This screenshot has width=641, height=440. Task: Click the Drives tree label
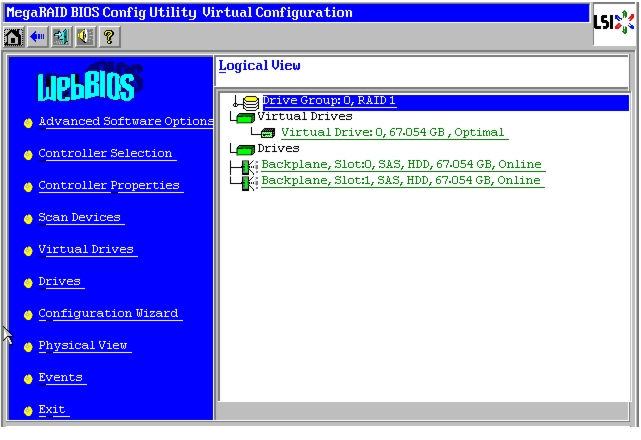pyautogui.click(x=278, y=148)
